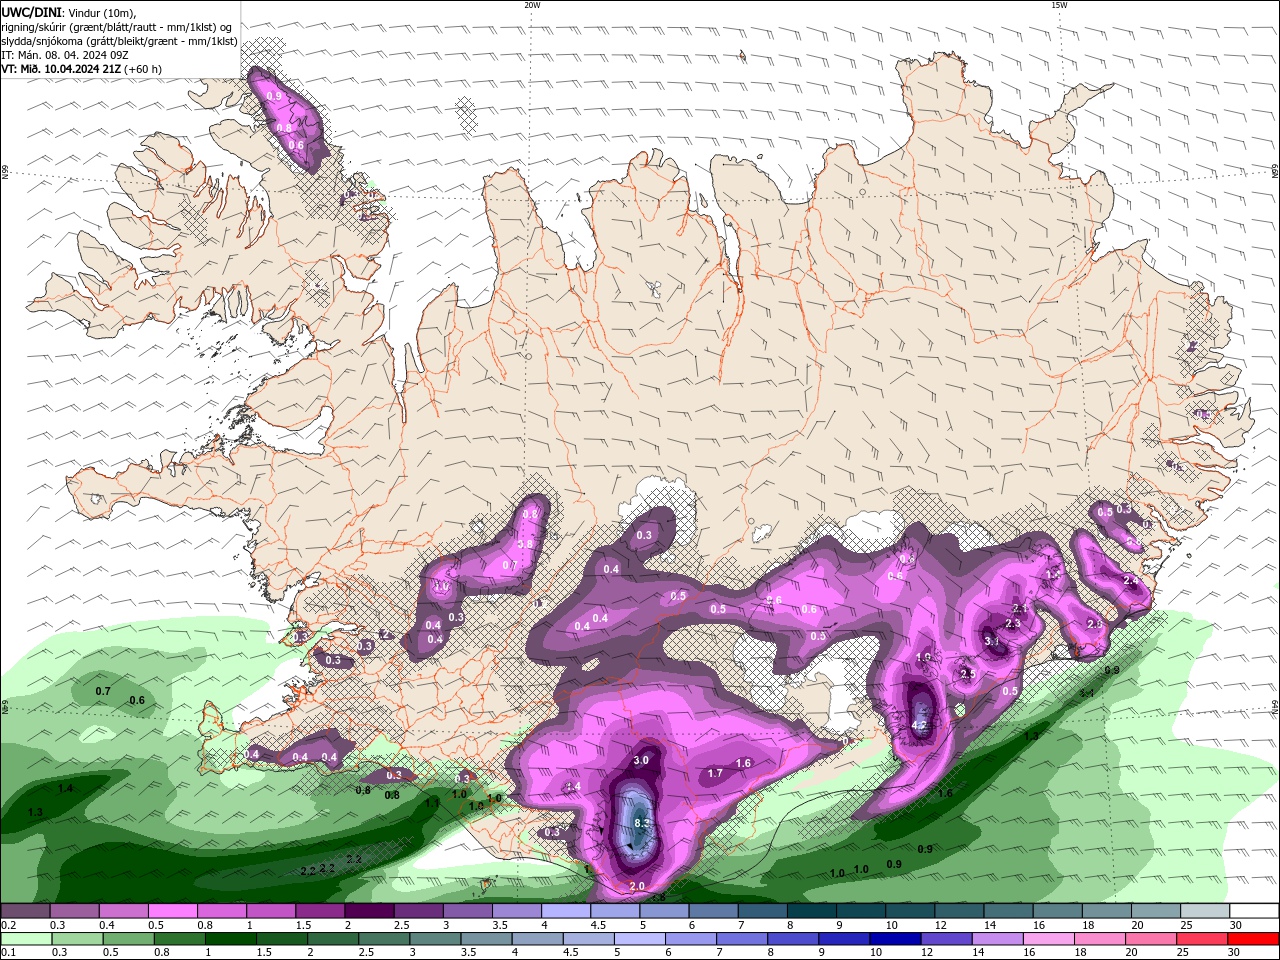1280x960 pixels.
Task: Select dark purple snow swatch labeled 2
Action: tap(368, 911)
